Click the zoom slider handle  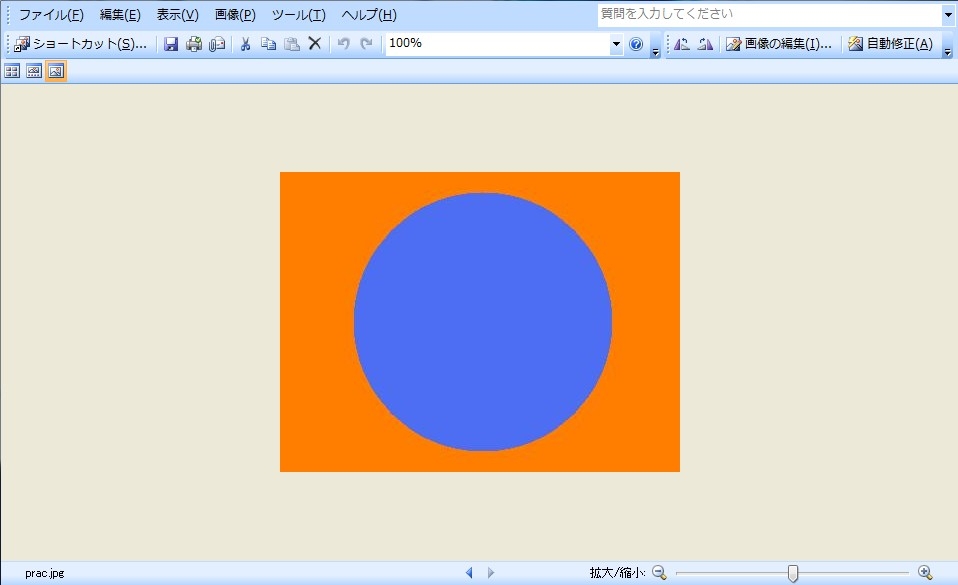click(x=793, y=573)
